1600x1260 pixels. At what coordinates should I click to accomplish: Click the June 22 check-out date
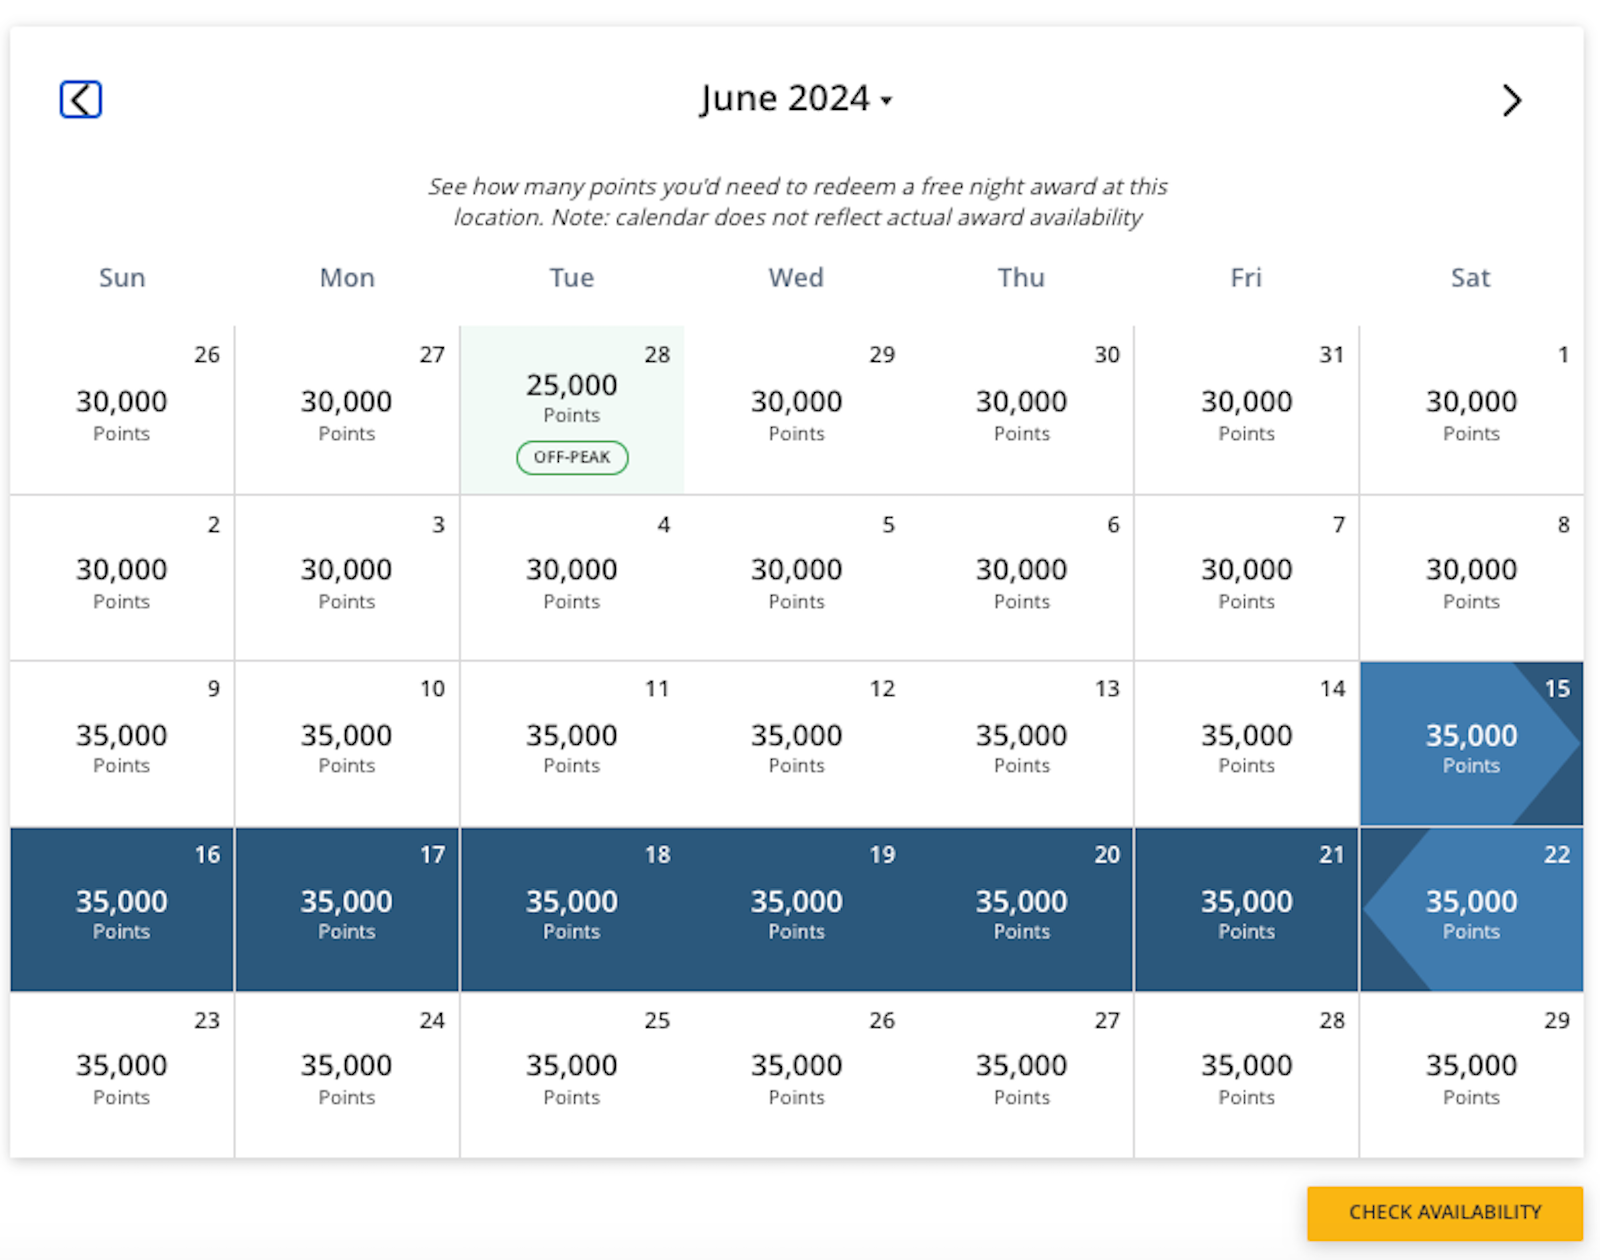tap(1472, 909)
